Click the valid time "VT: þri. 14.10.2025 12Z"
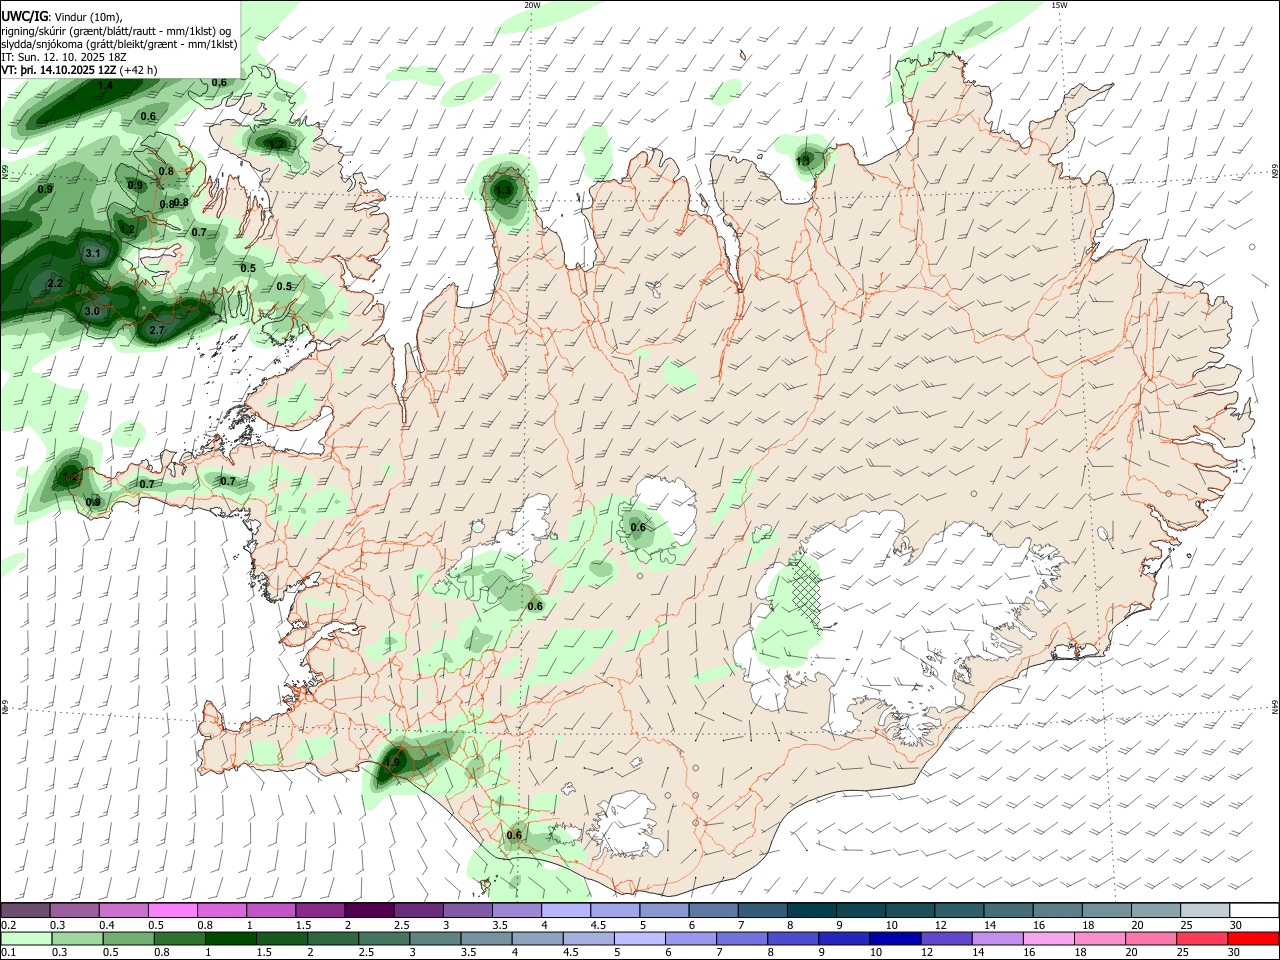Screen dimensions: 1280x960 [x=59, y=71]
